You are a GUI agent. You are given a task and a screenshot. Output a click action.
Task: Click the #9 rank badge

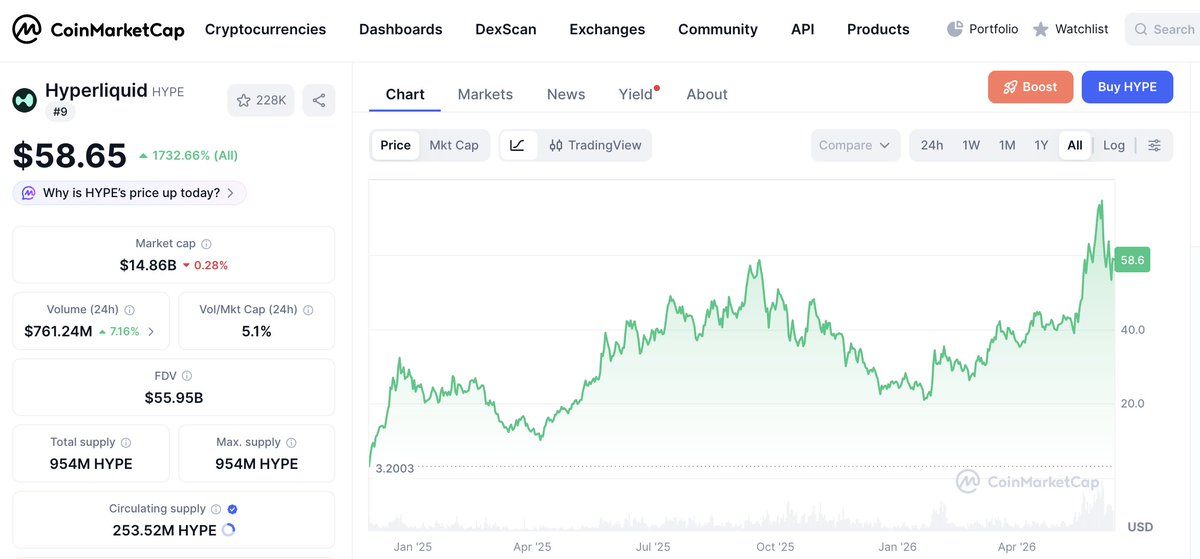[x=59, y=112]
